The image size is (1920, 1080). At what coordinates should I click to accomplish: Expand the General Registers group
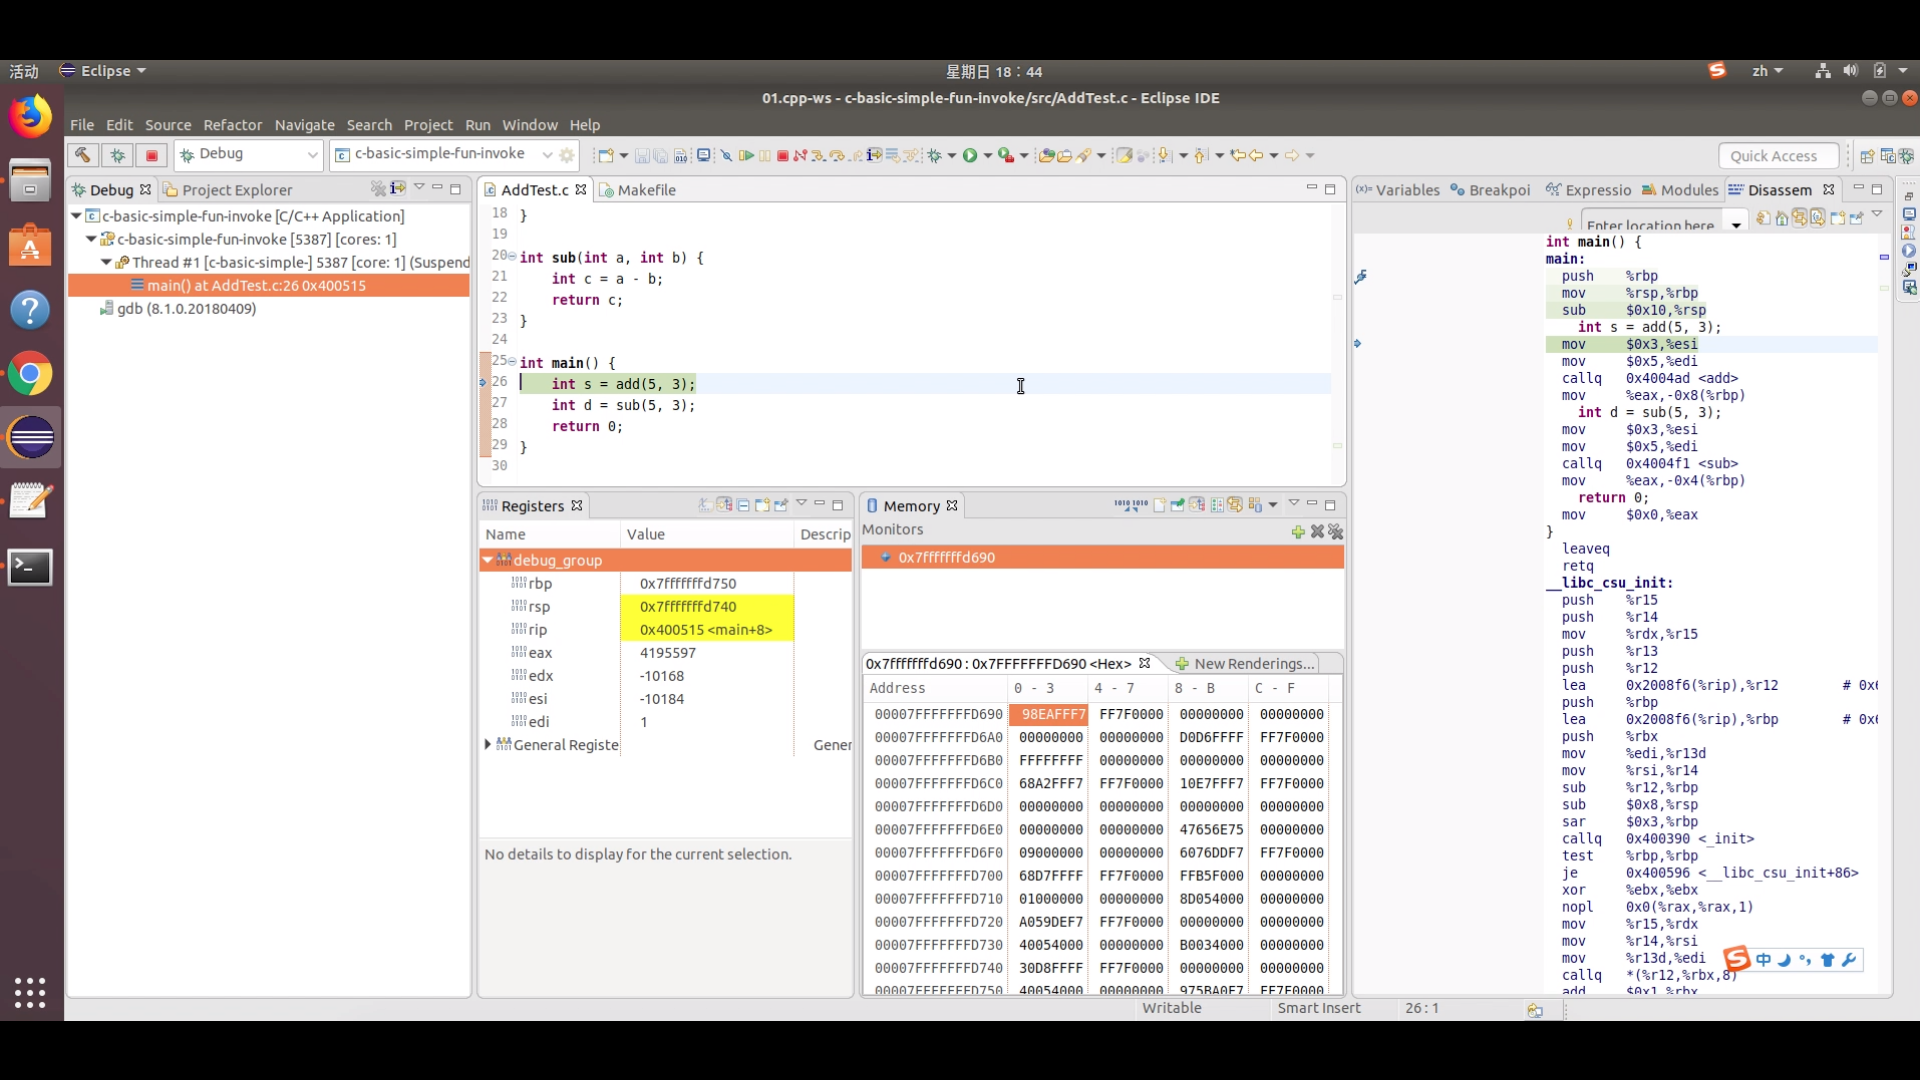tap(488, 744)
